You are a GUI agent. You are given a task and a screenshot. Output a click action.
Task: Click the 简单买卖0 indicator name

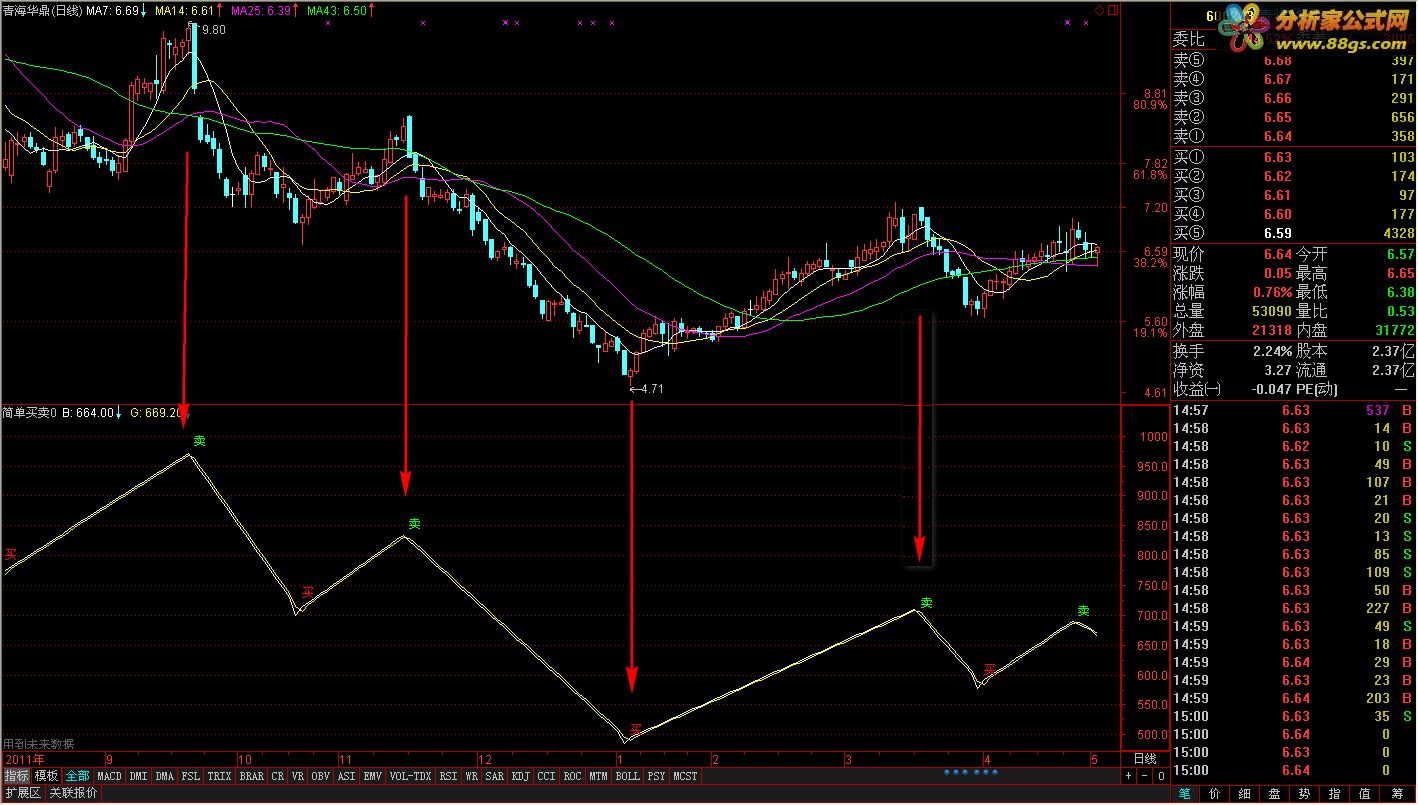(30, 412)
